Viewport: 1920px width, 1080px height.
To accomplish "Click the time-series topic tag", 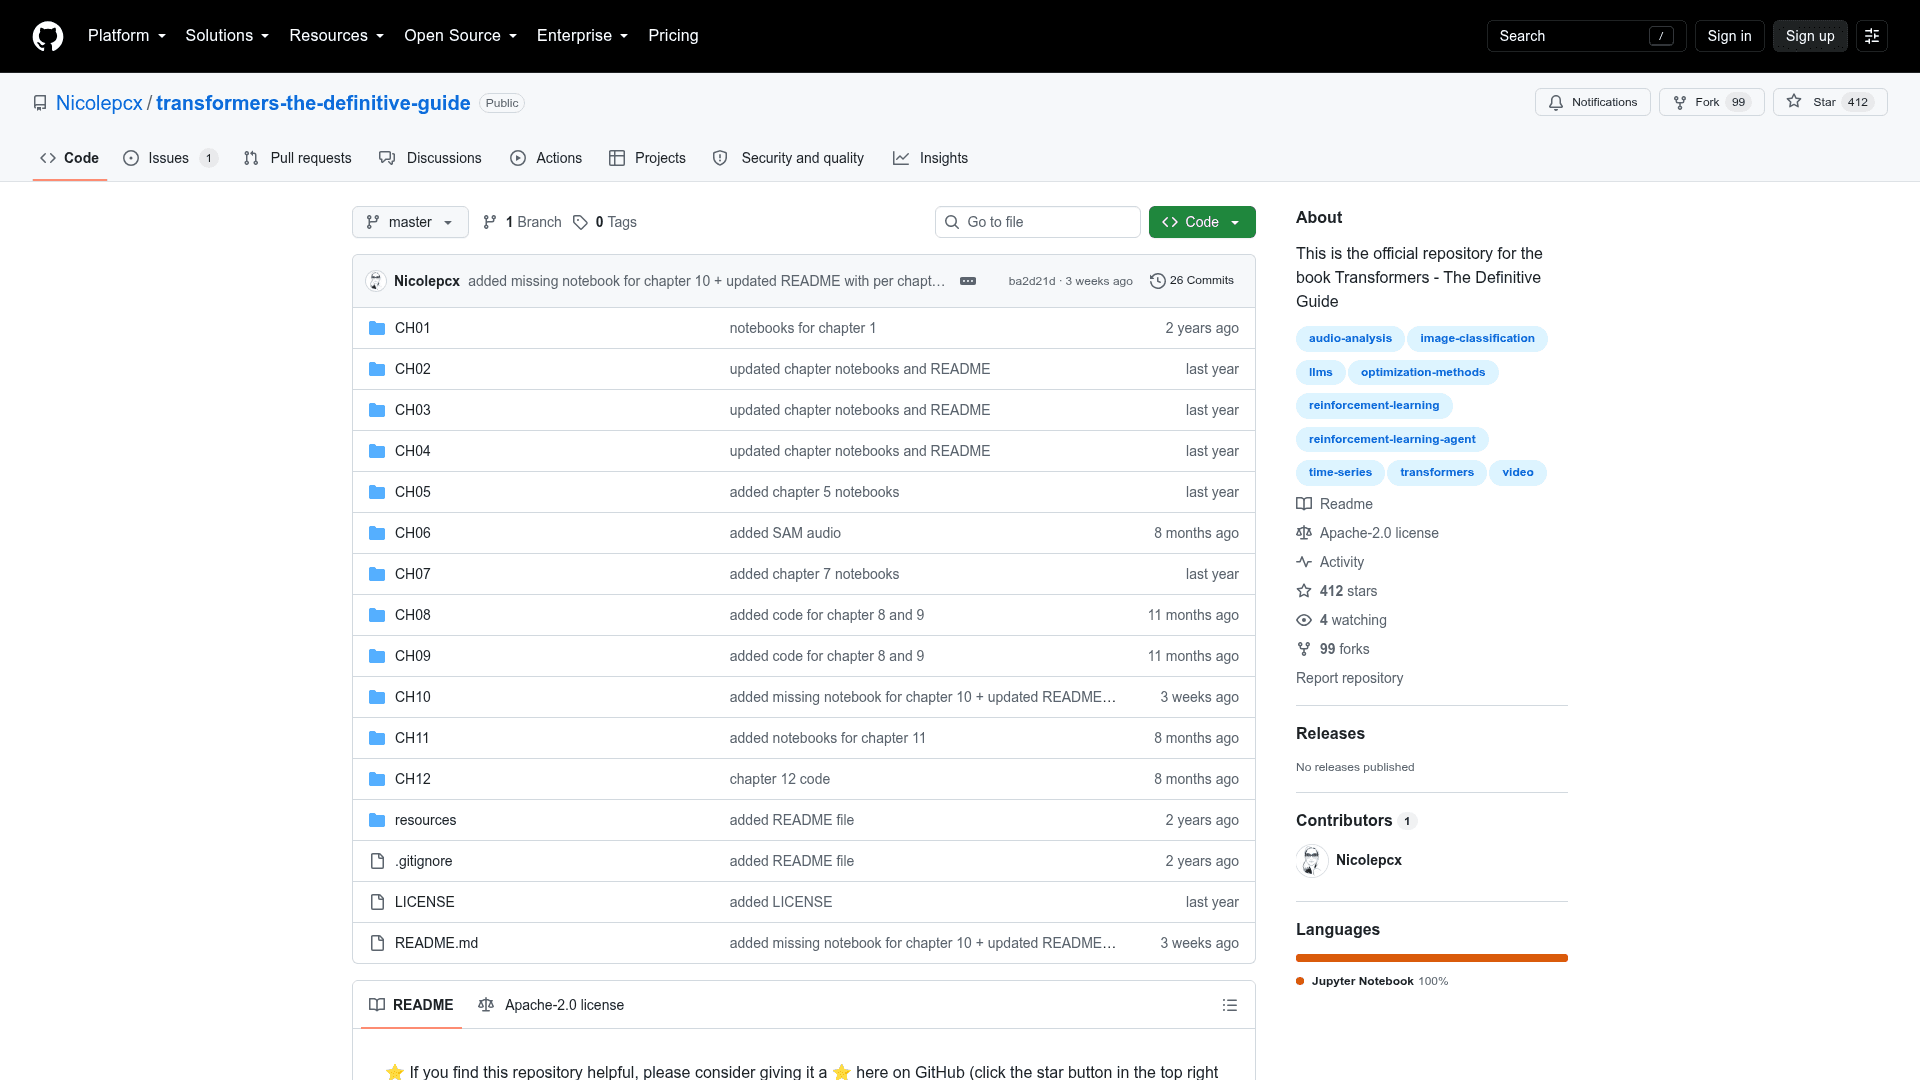I will [1340, 473].
